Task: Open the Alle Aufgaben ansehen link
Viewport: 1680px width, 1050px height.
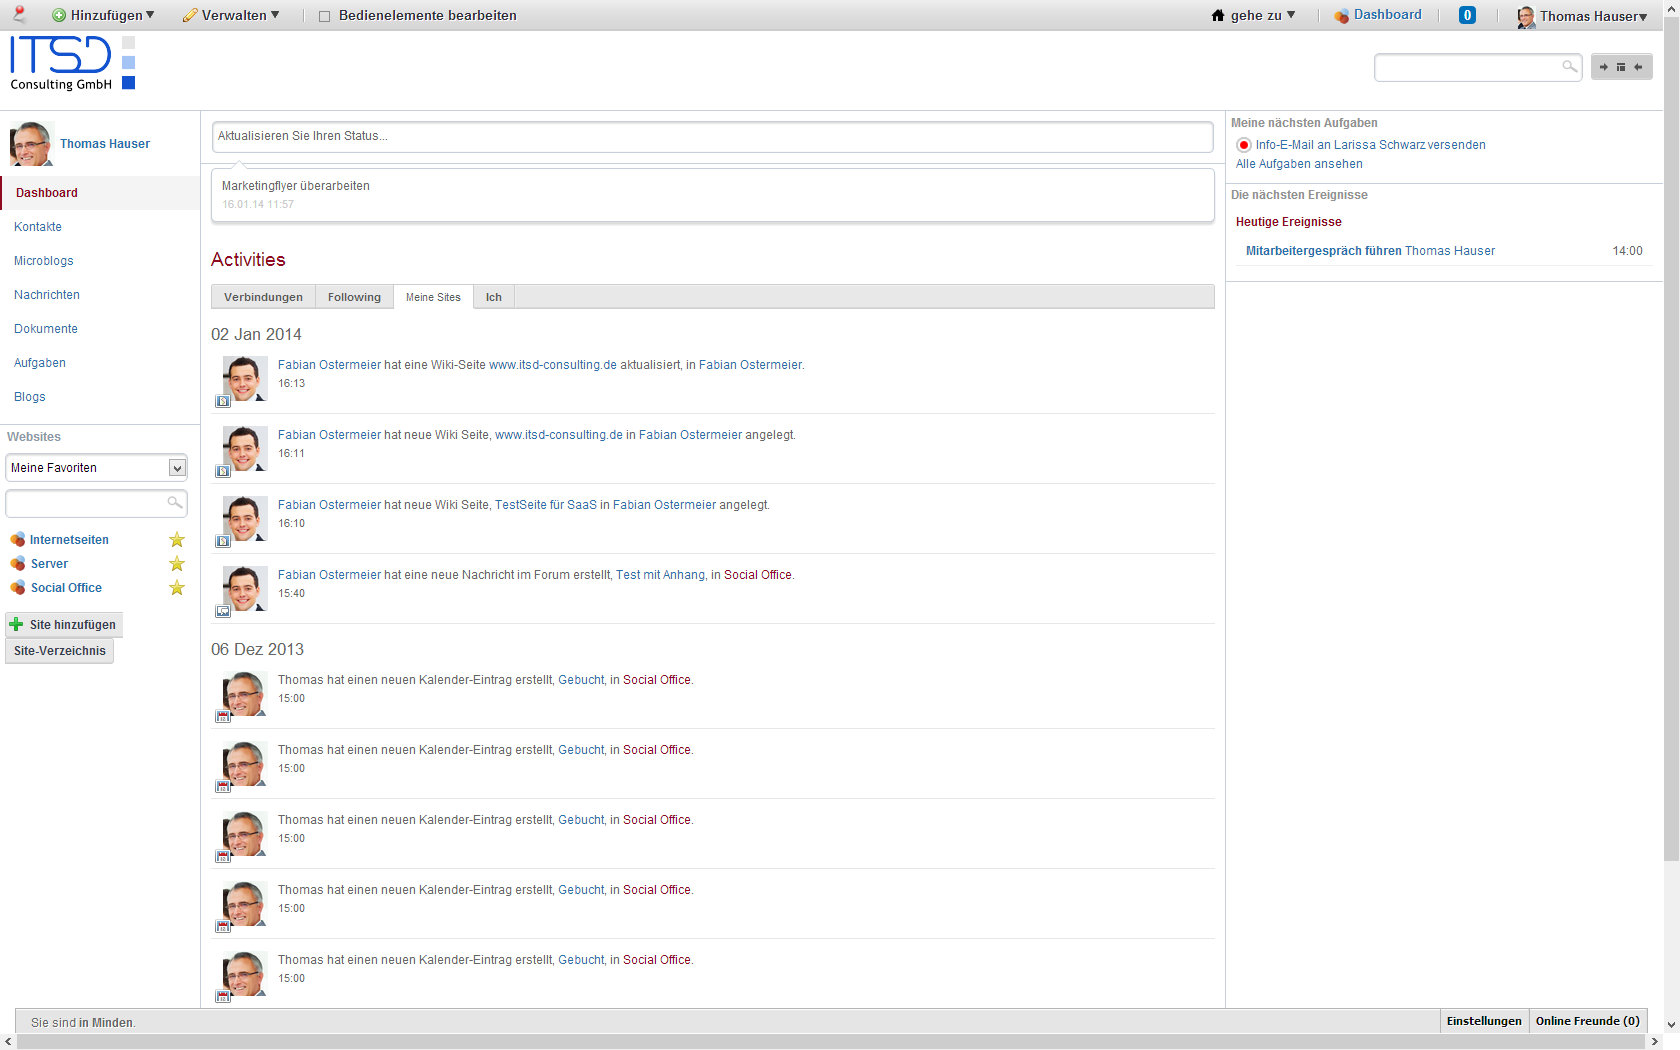Action: tap(1299, 164)
